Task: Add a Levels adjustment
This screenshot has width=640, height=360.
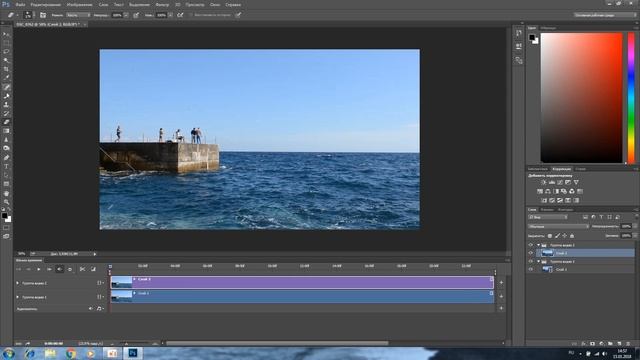Action: click(x=552, y=182)
